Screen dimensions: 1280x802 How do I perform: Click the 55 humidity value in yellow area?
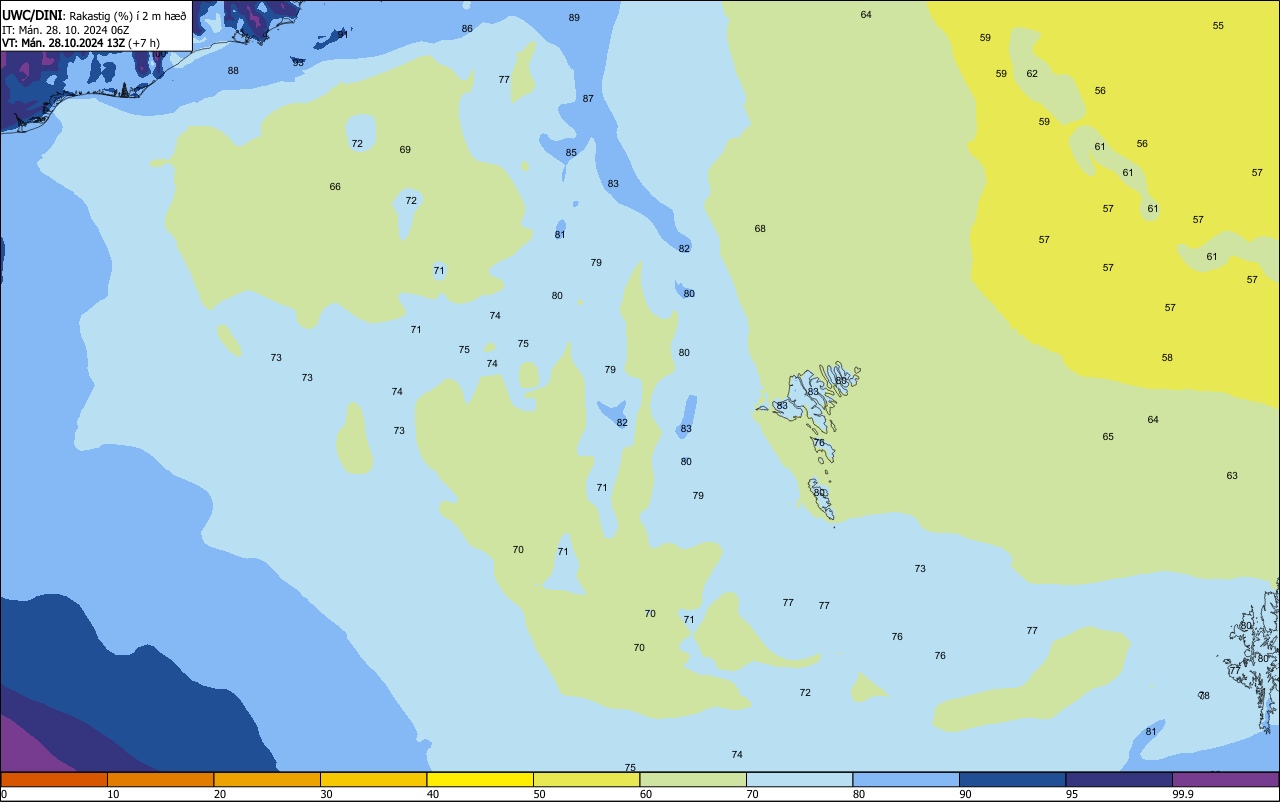(1218, 26)
